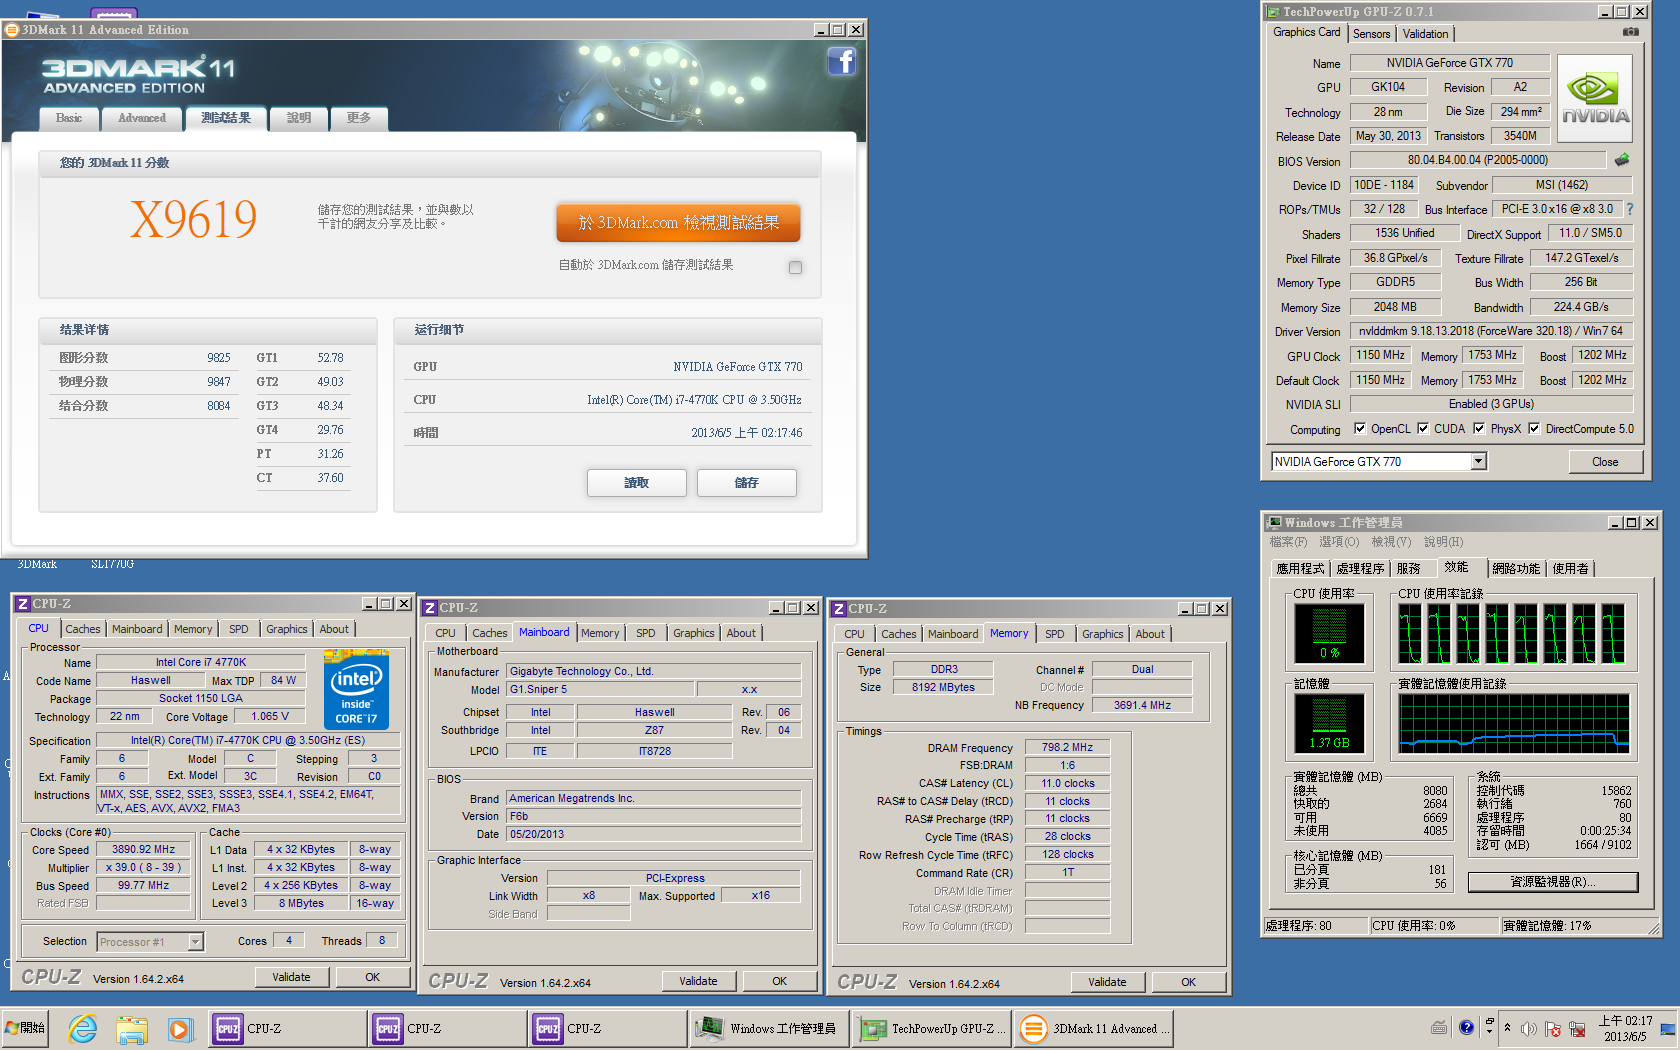Open the Basic tab in 3DMark 11

click(69, 118)
